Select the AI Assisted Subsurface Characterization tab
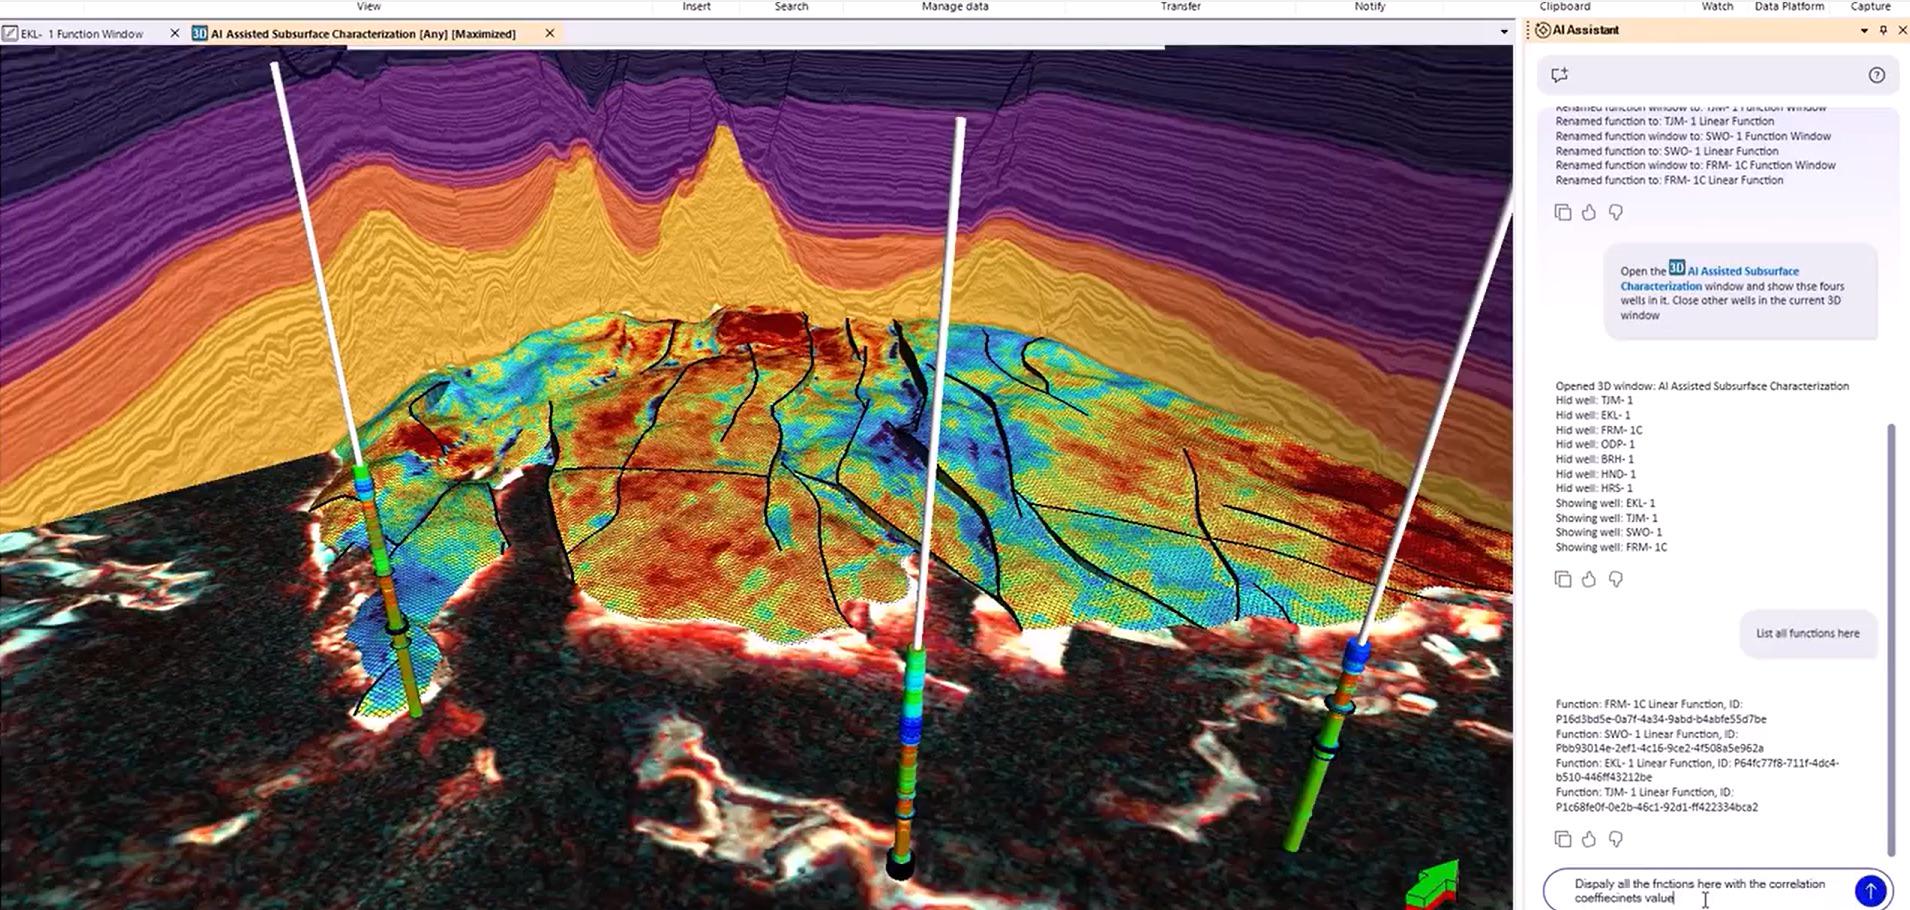 point(362,34)
